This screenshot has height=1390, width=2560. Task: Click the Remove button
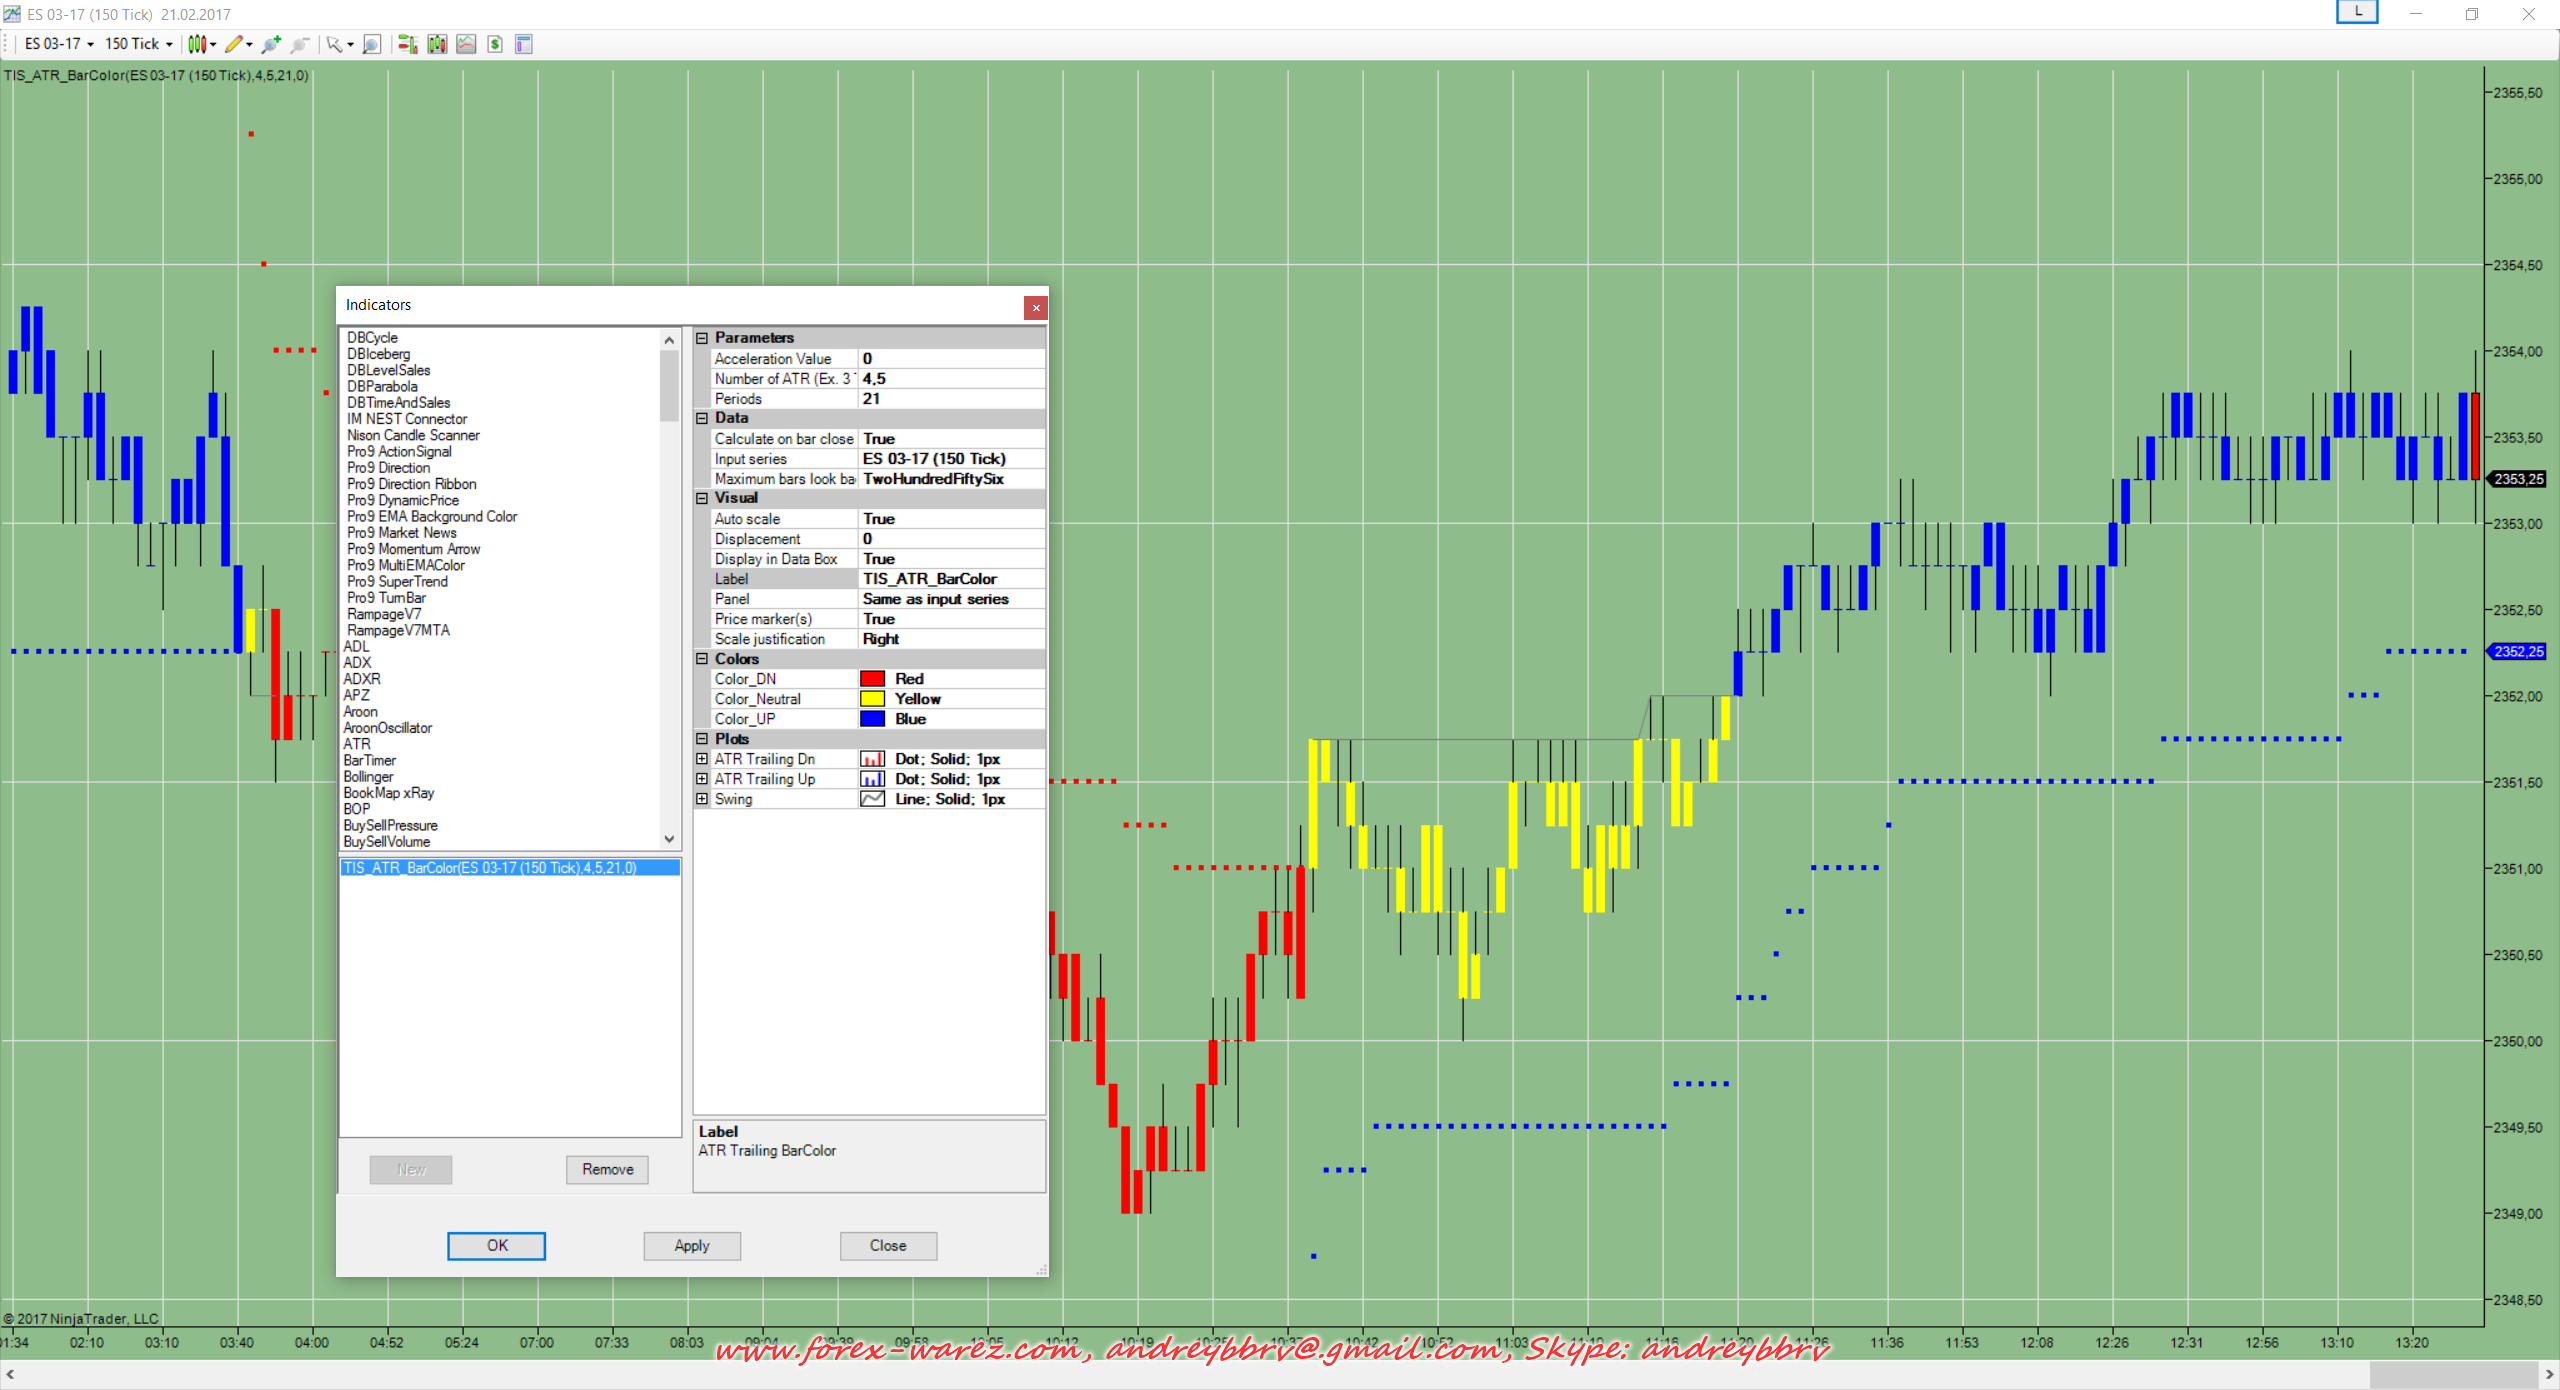coord(607,1169)
